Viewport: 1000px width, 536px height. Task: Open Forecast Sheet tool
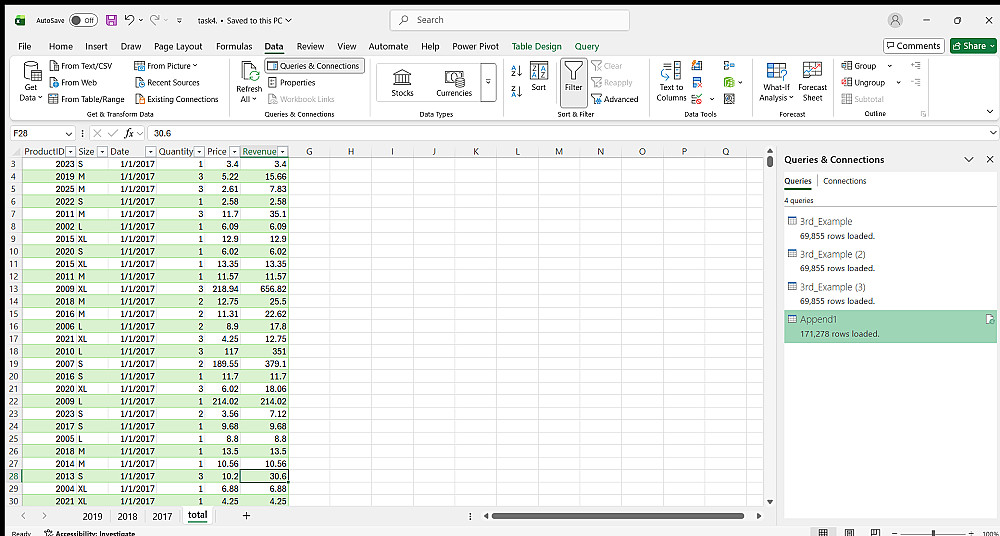(812, 82)
